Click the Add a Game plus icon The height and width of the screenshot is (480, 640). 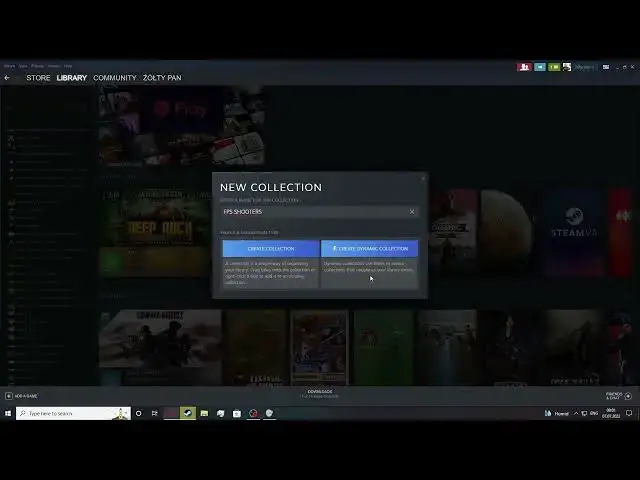9,396
